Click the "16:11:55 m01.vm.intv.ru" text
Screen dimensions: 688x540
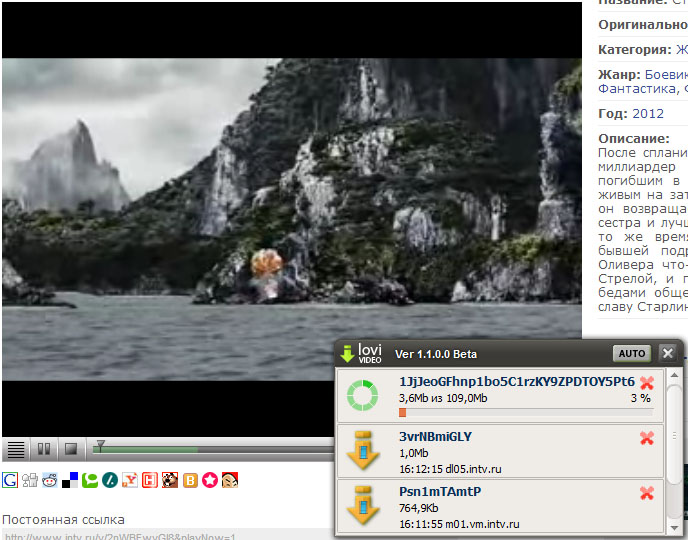[x=459, y=524]
